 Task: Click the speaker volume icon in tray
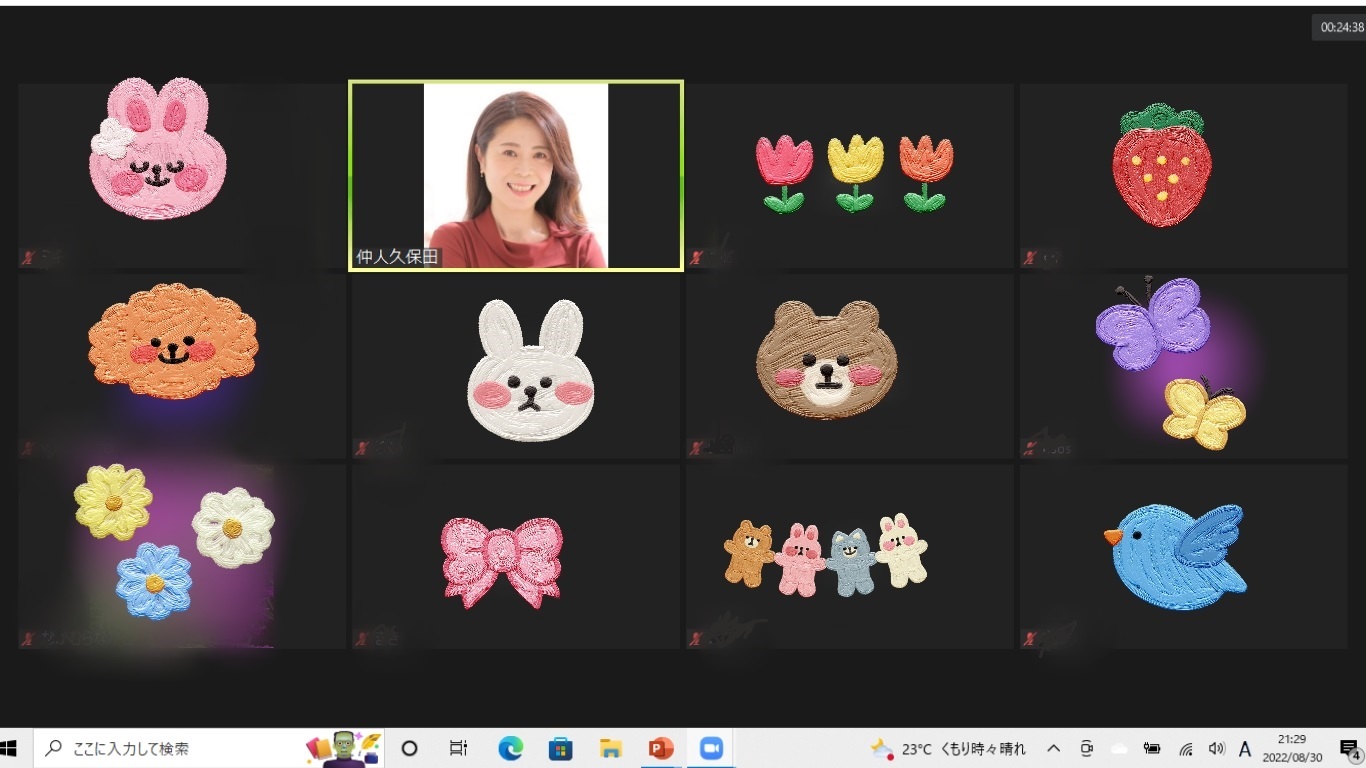[1216, 748]
